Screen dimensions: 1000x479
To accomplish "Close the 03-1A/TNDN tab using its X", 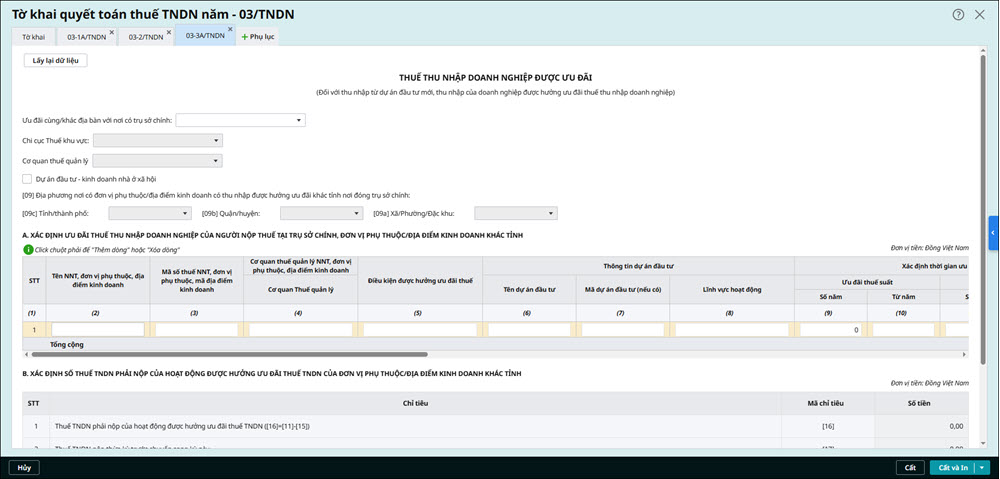I will click(x=111, y=32).
